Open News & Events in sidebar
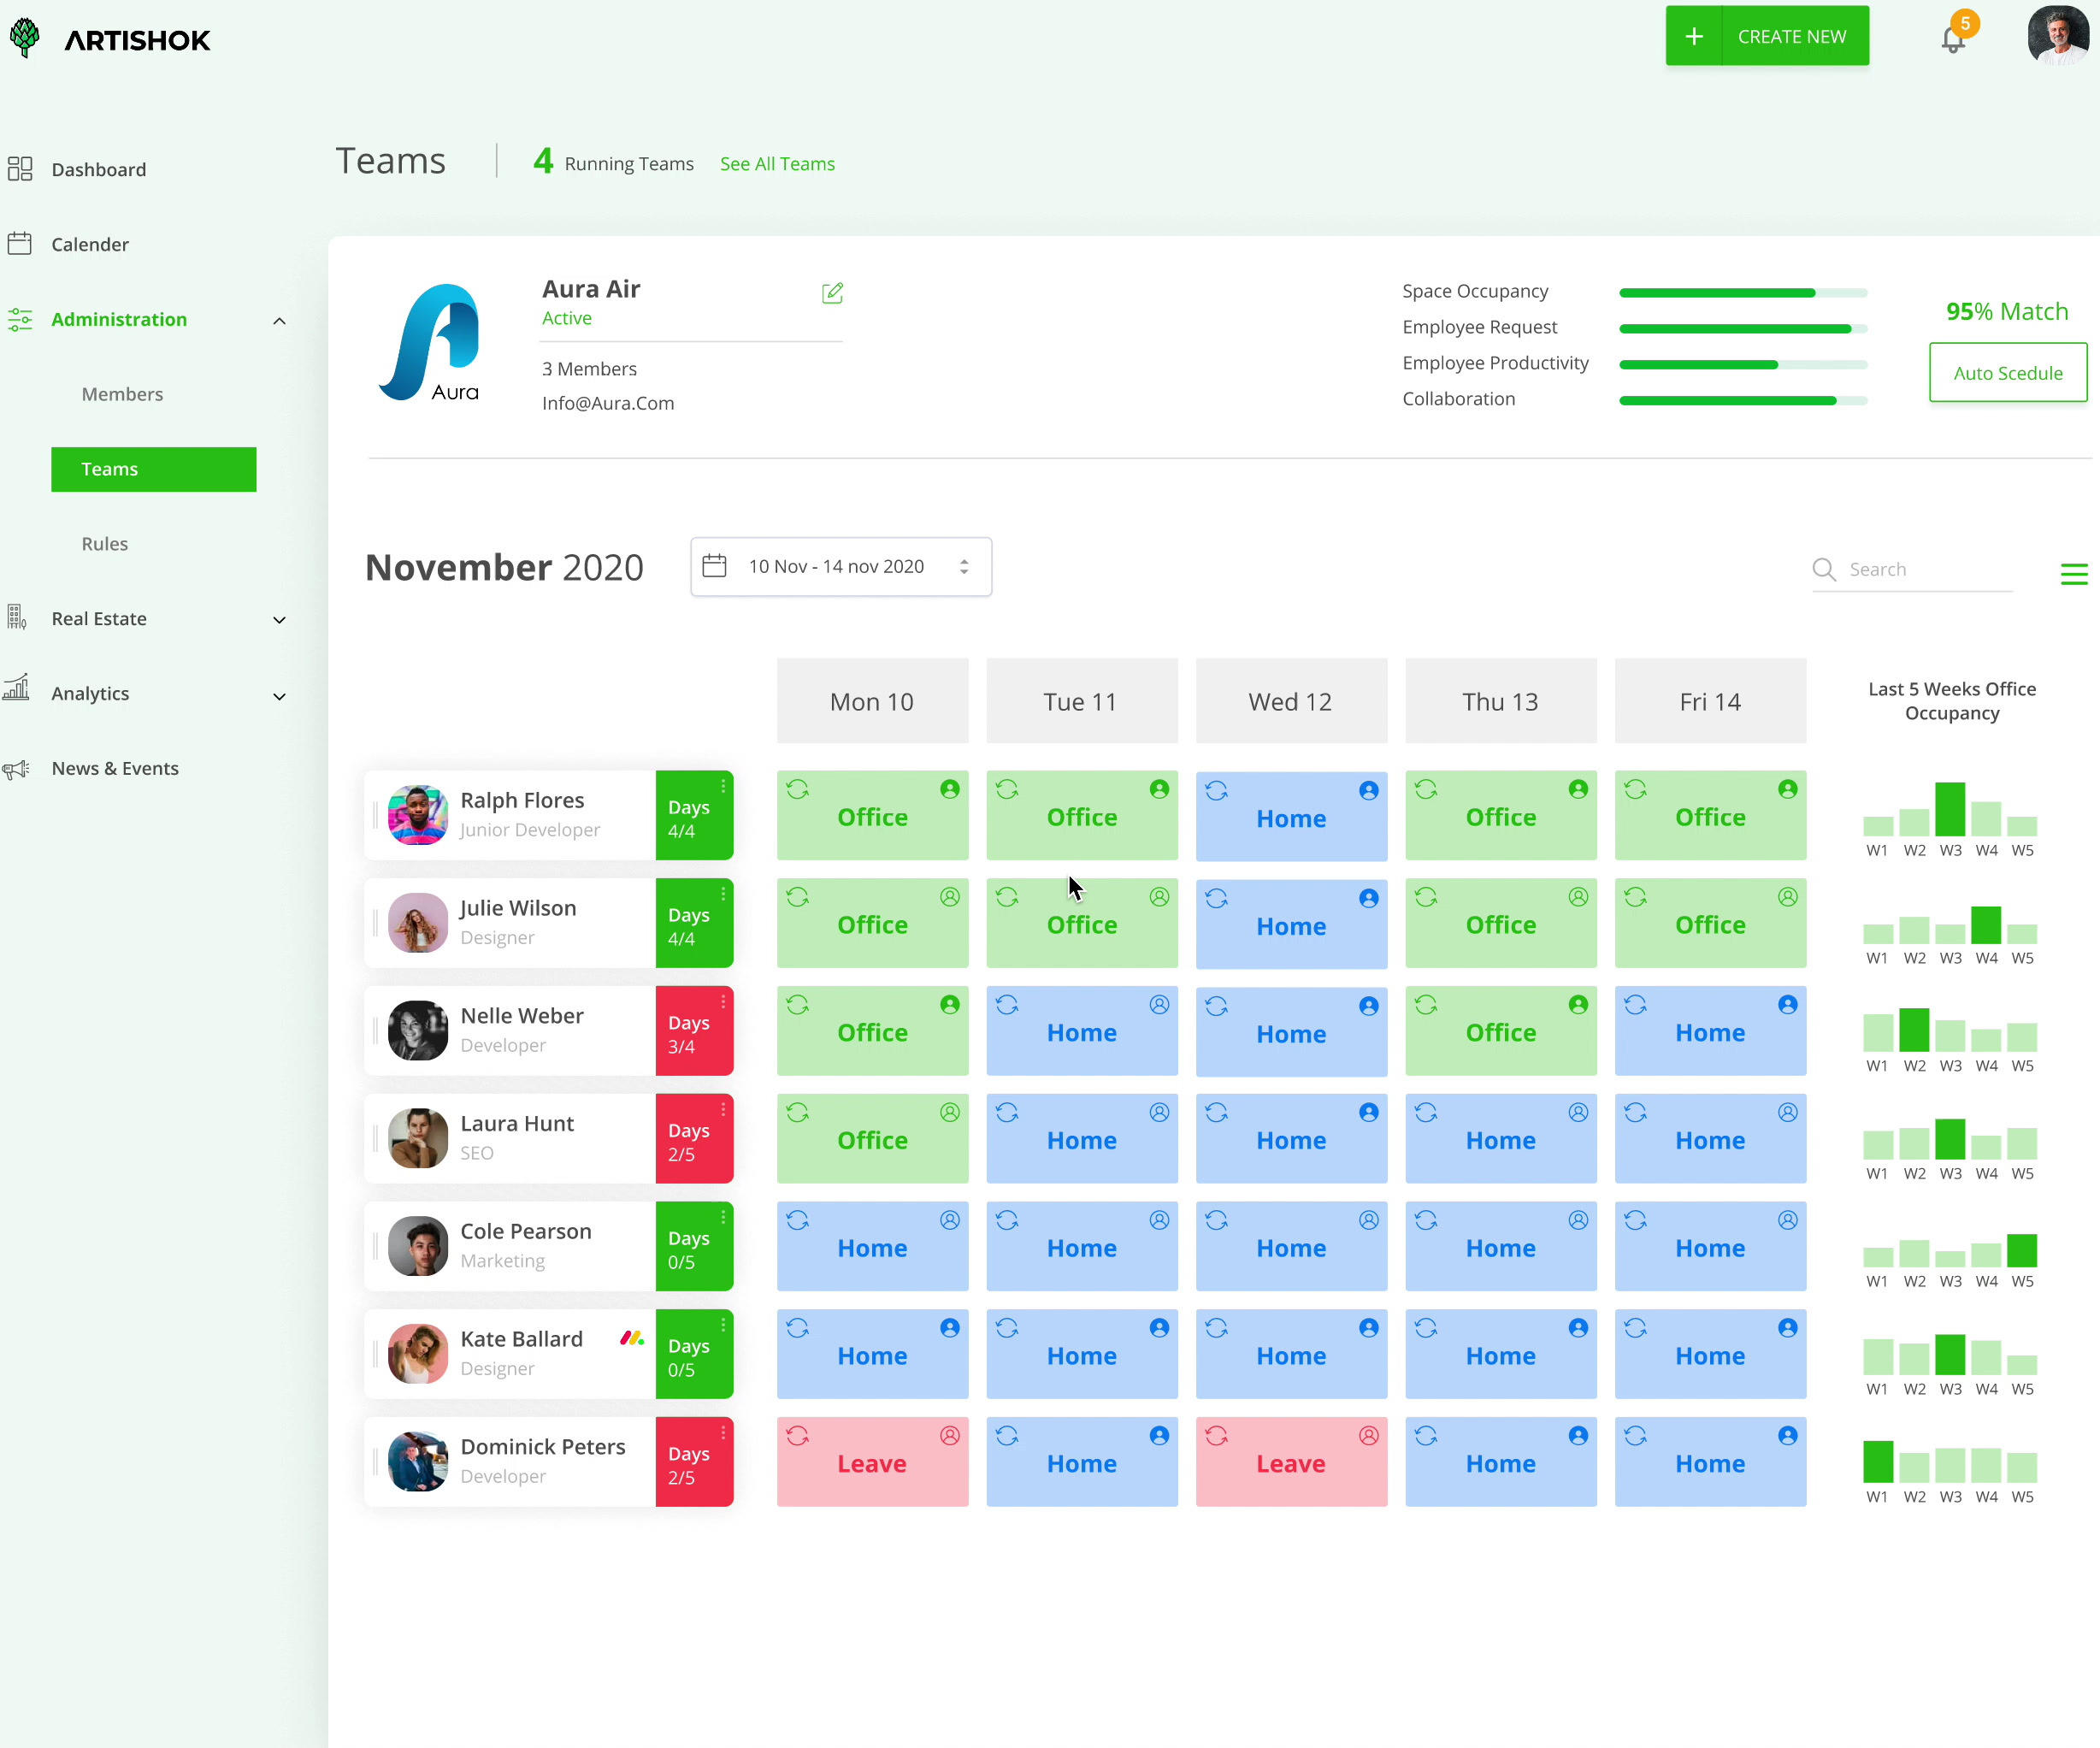The image size is (2100, 1748). coord(115,769)
